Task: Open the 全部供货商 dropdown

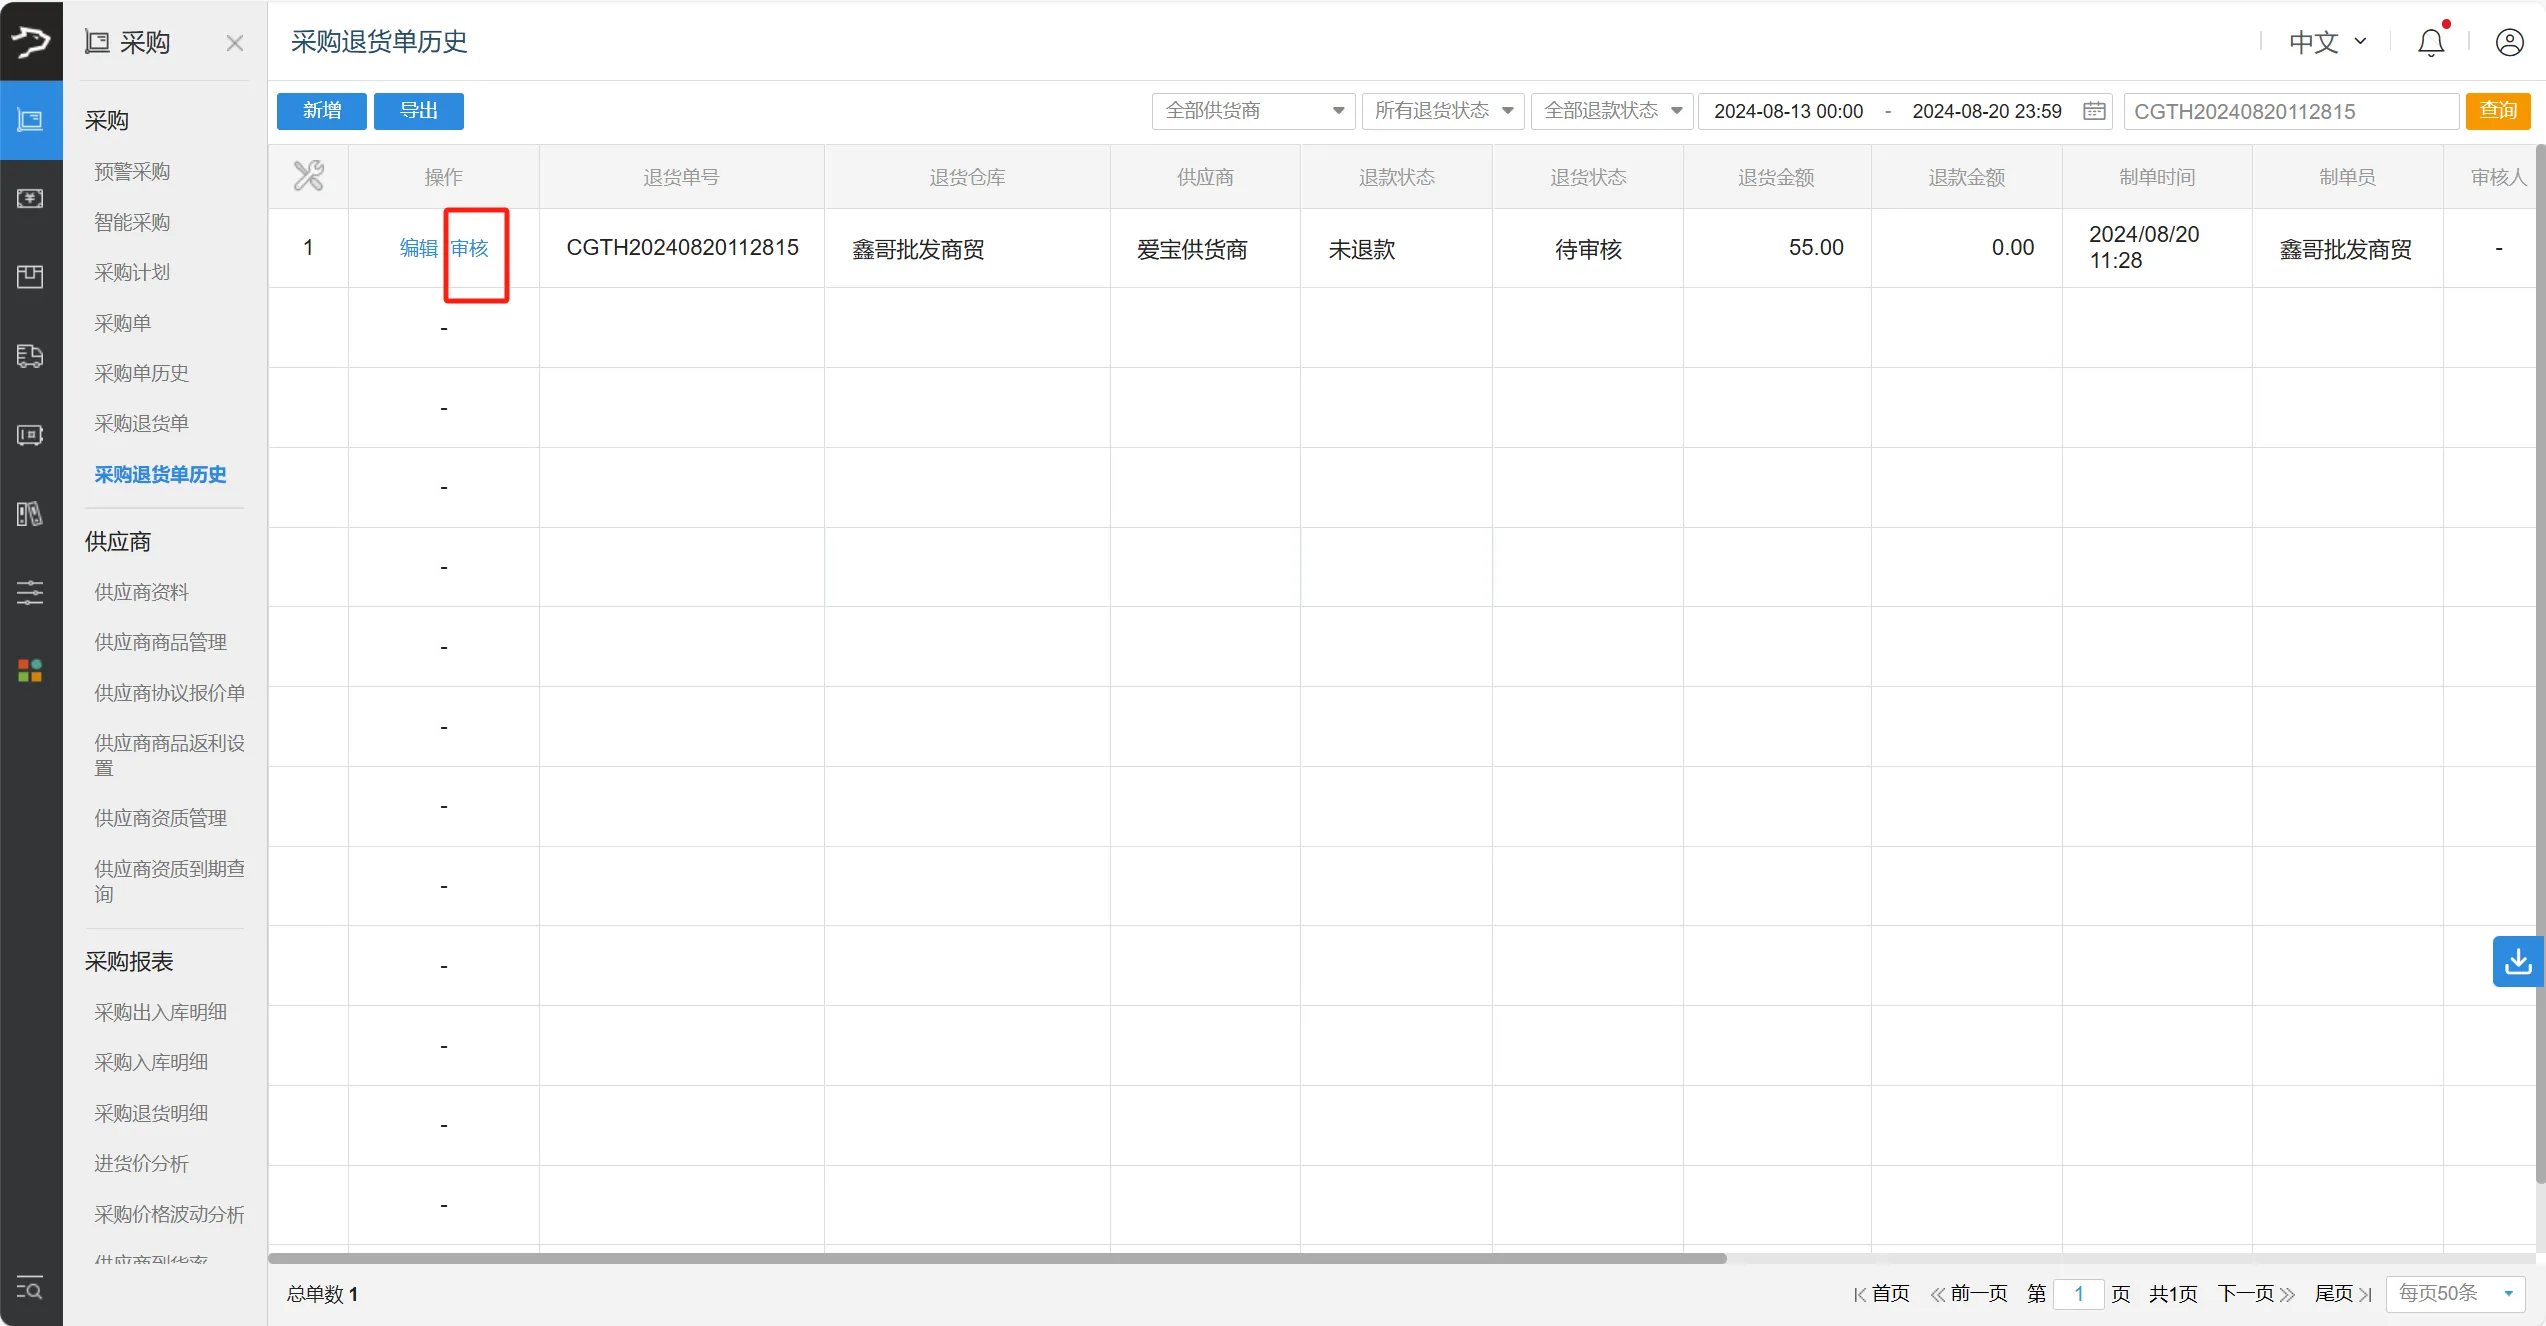Action: (1252, 111)
